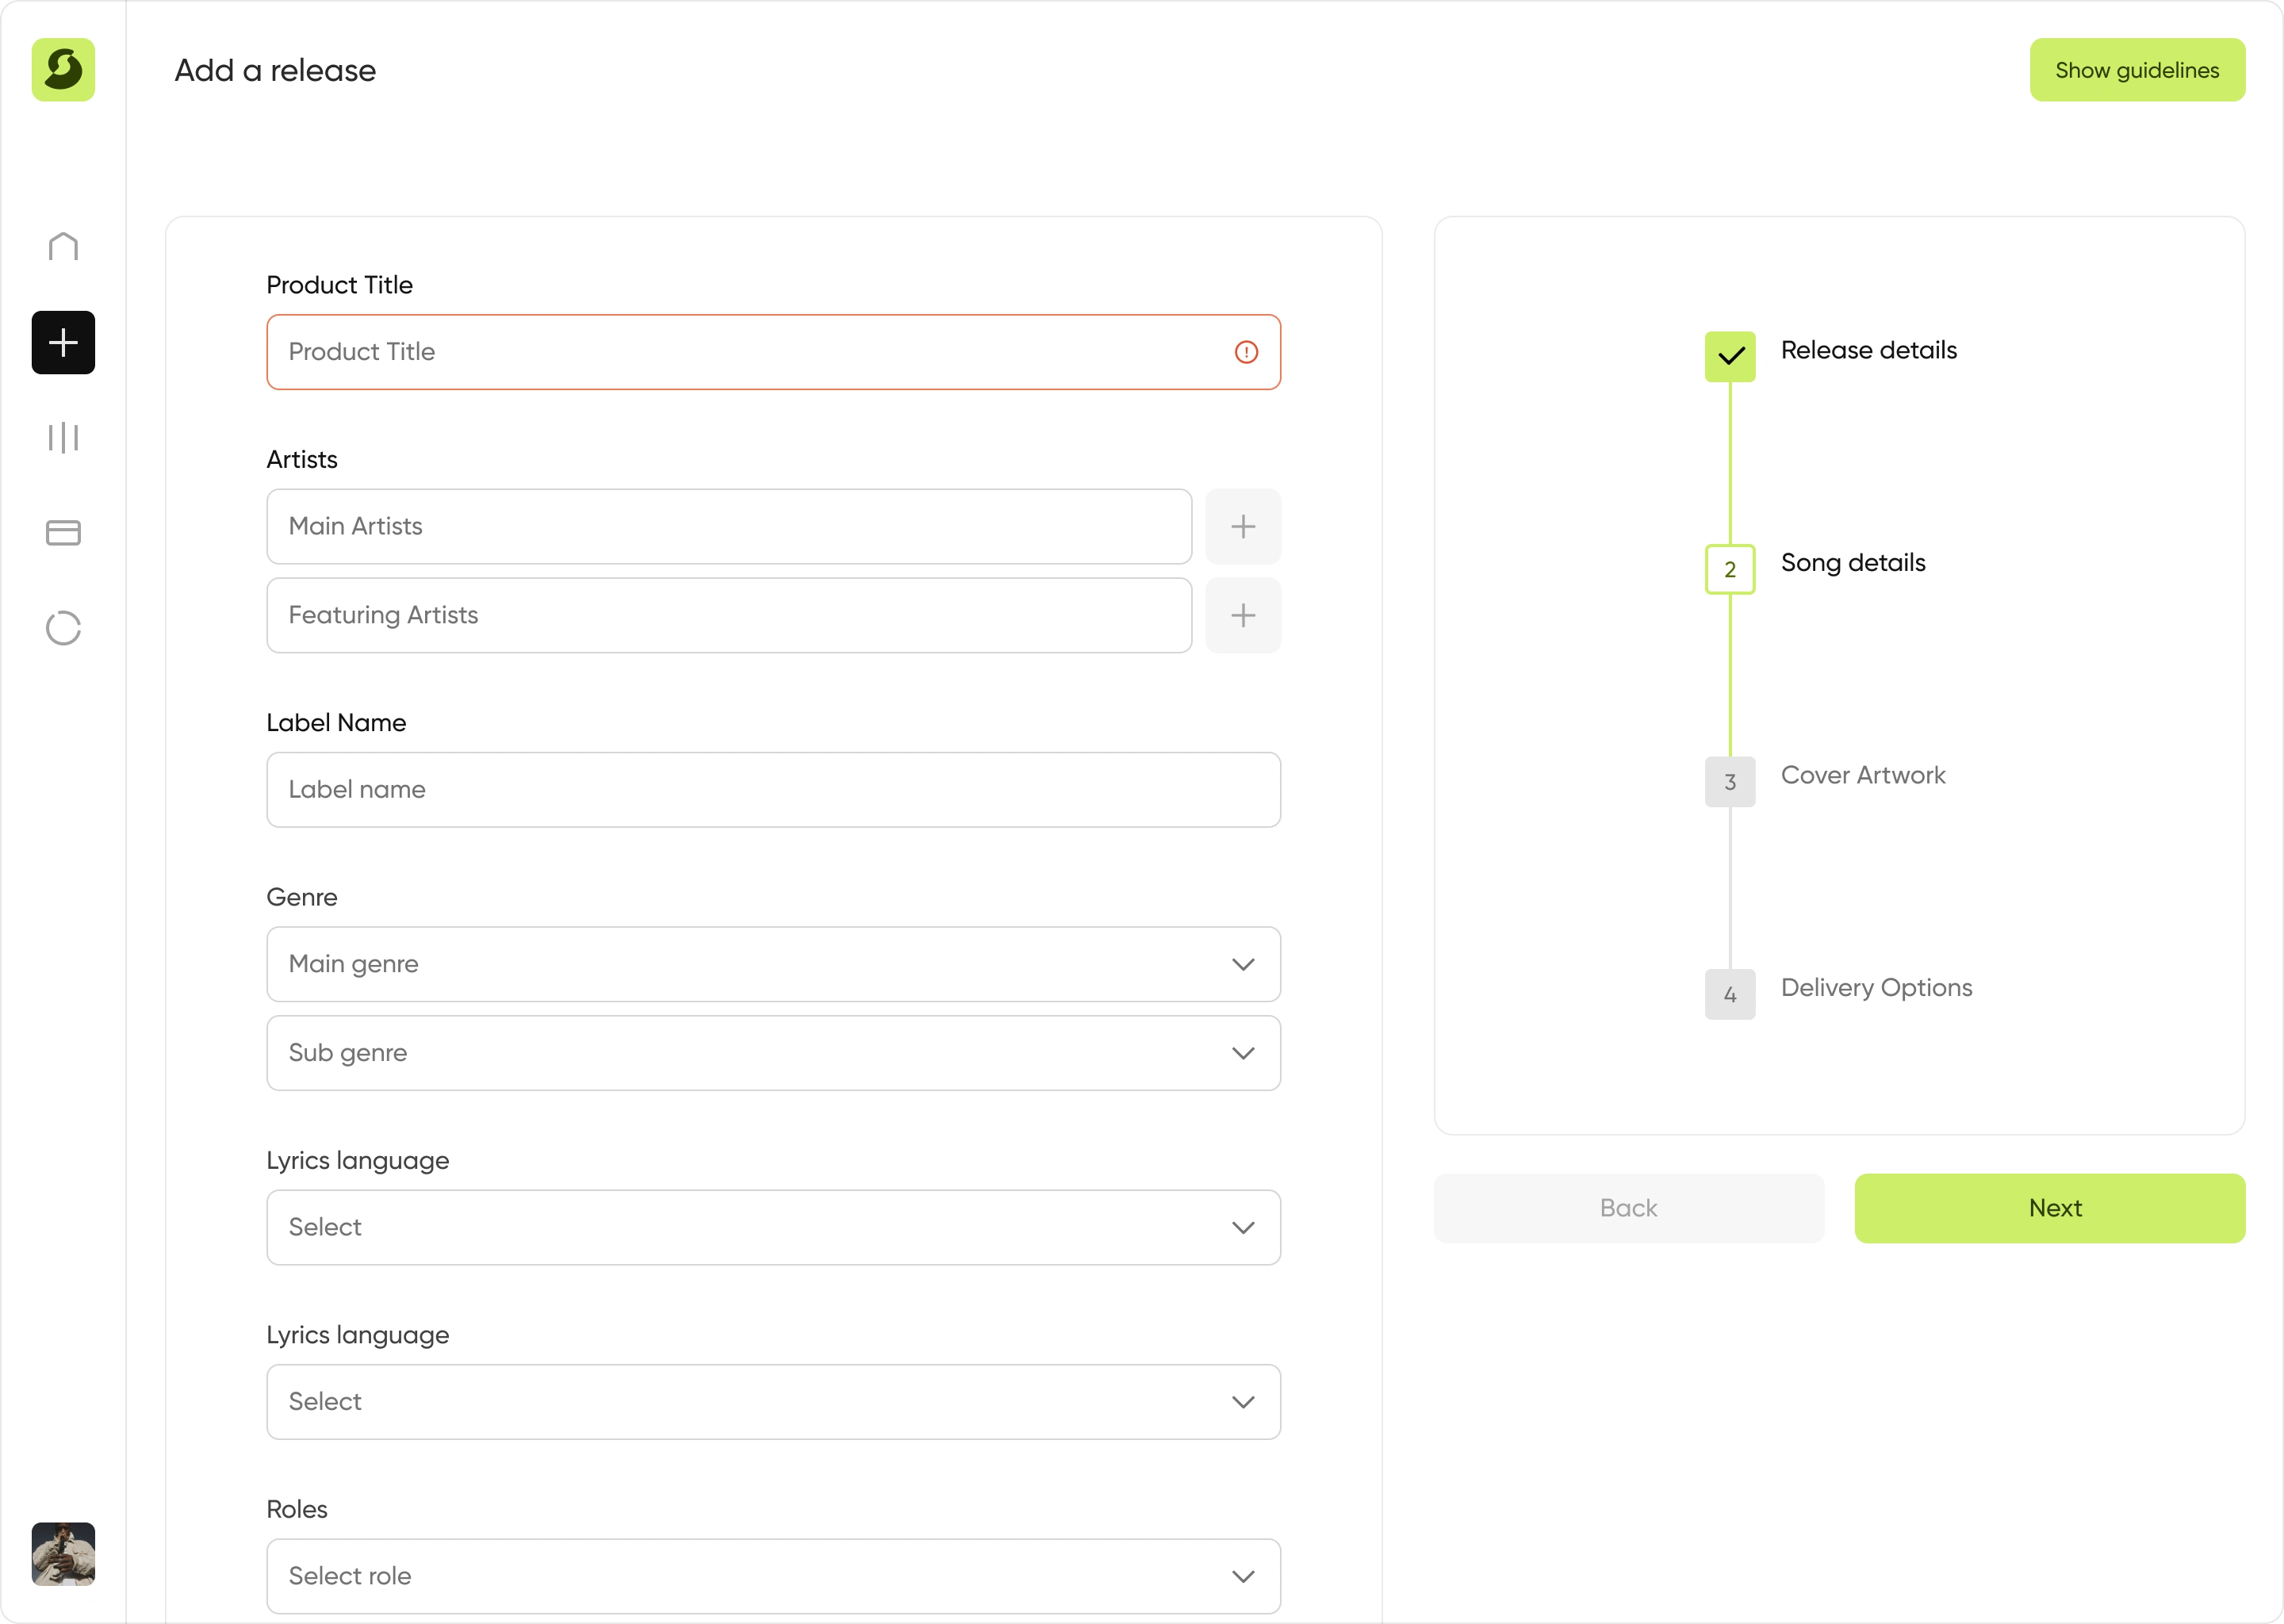Image resolution: width=2284 pixels, height=1624 pixels.
Task: Jump to Cover Artwork step 3
Action: [x=1730, y=782]
